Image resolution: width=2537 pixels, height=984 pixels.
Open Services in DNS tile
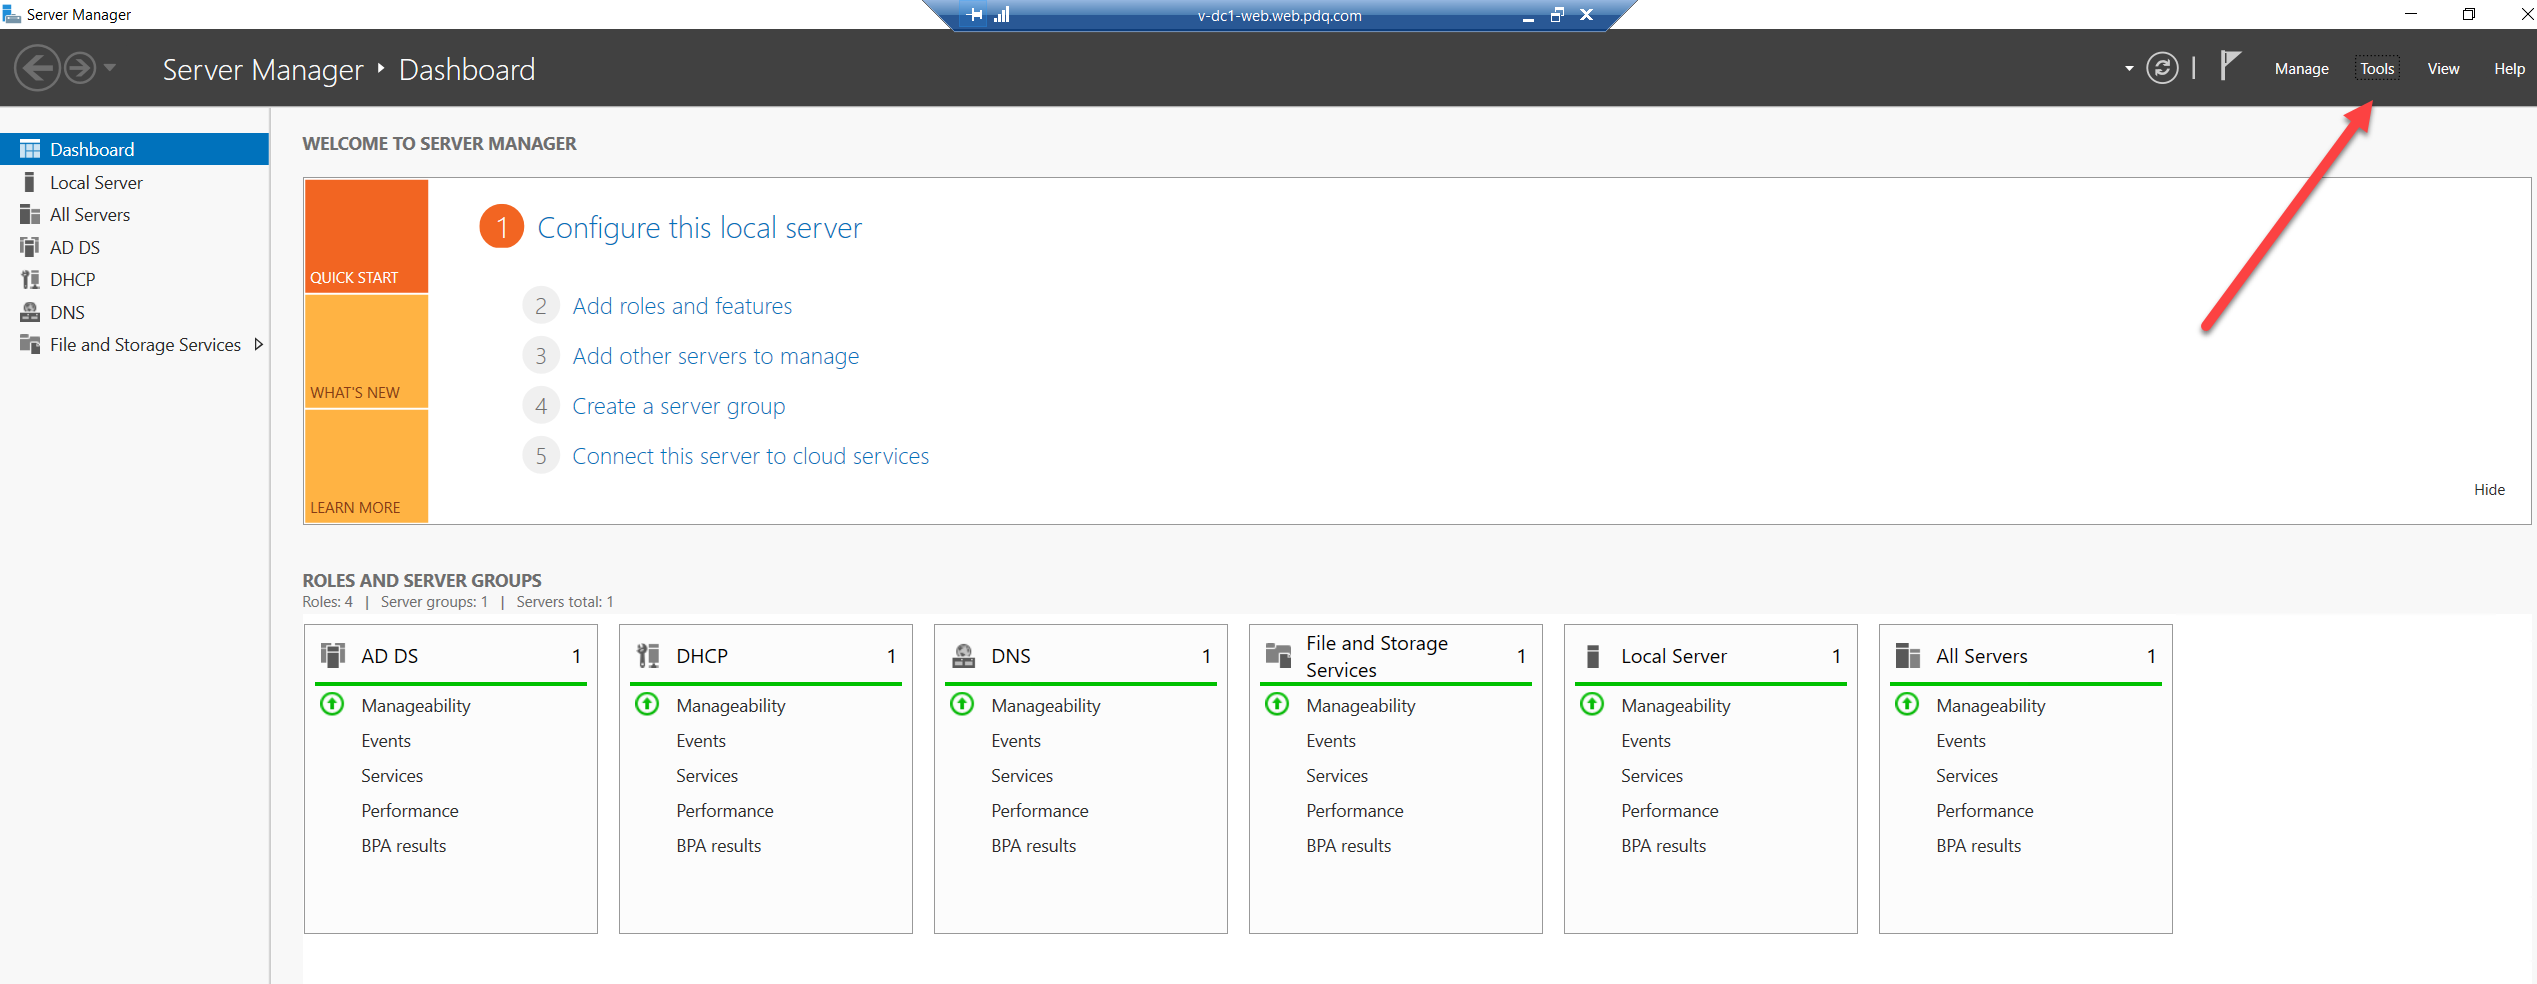(1022, 776)
